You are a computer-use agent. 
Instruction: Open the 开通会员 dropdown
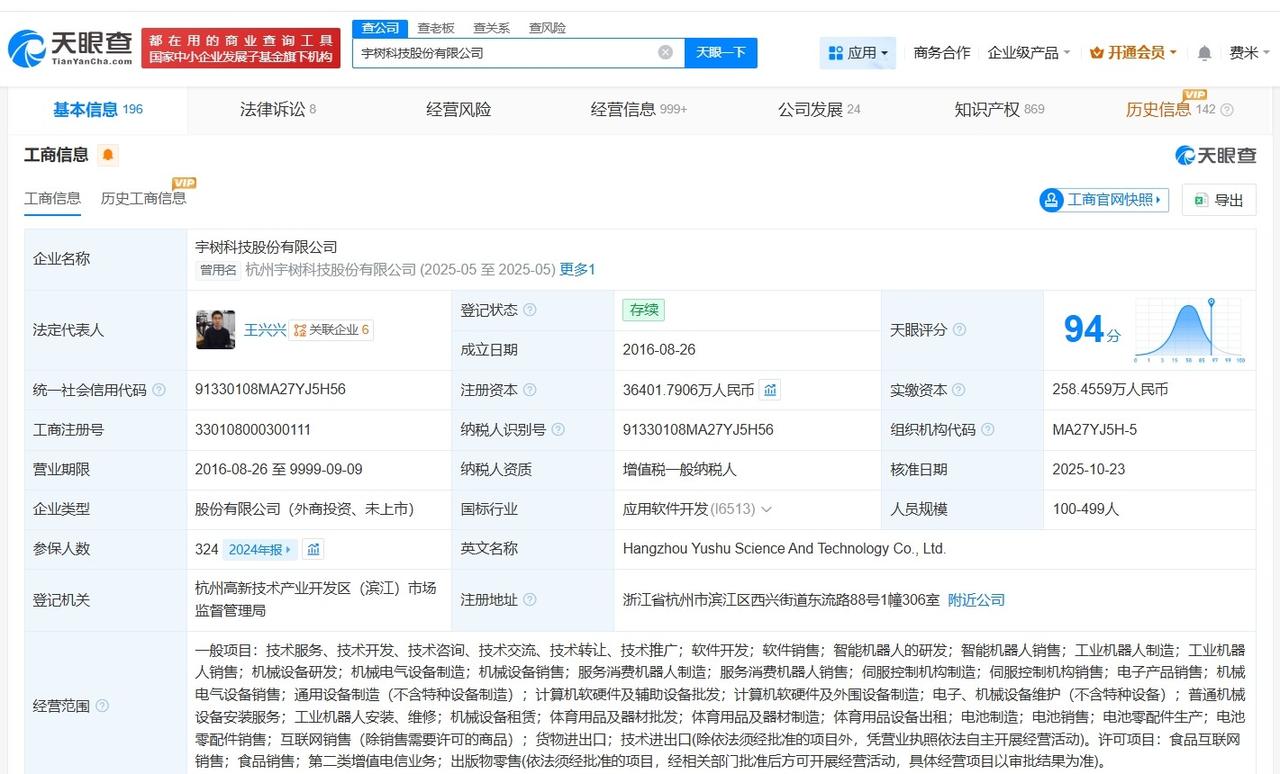[x=1133, y=53]
